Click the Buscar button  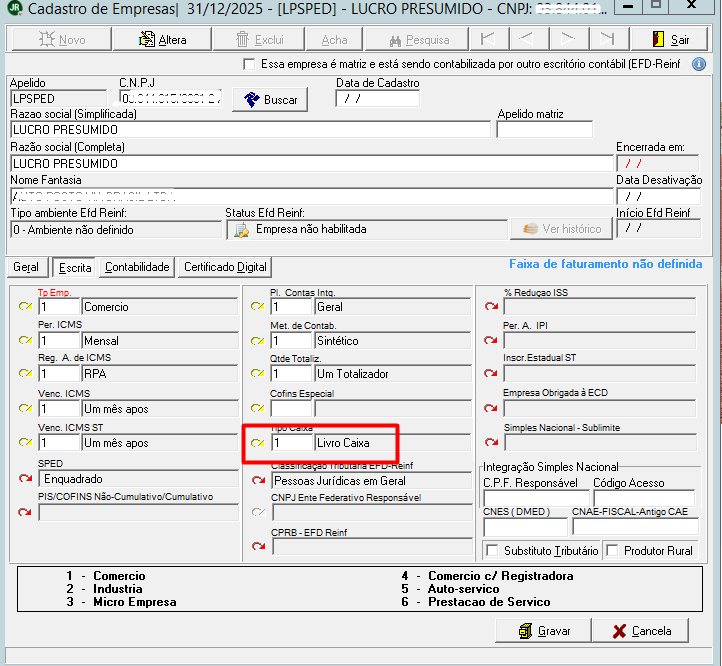point(270,99)
